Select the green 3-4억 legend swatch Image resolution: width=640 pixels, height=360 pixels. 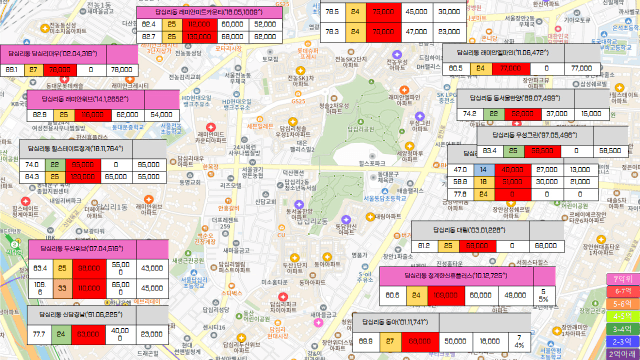click(x=623, y=329)
